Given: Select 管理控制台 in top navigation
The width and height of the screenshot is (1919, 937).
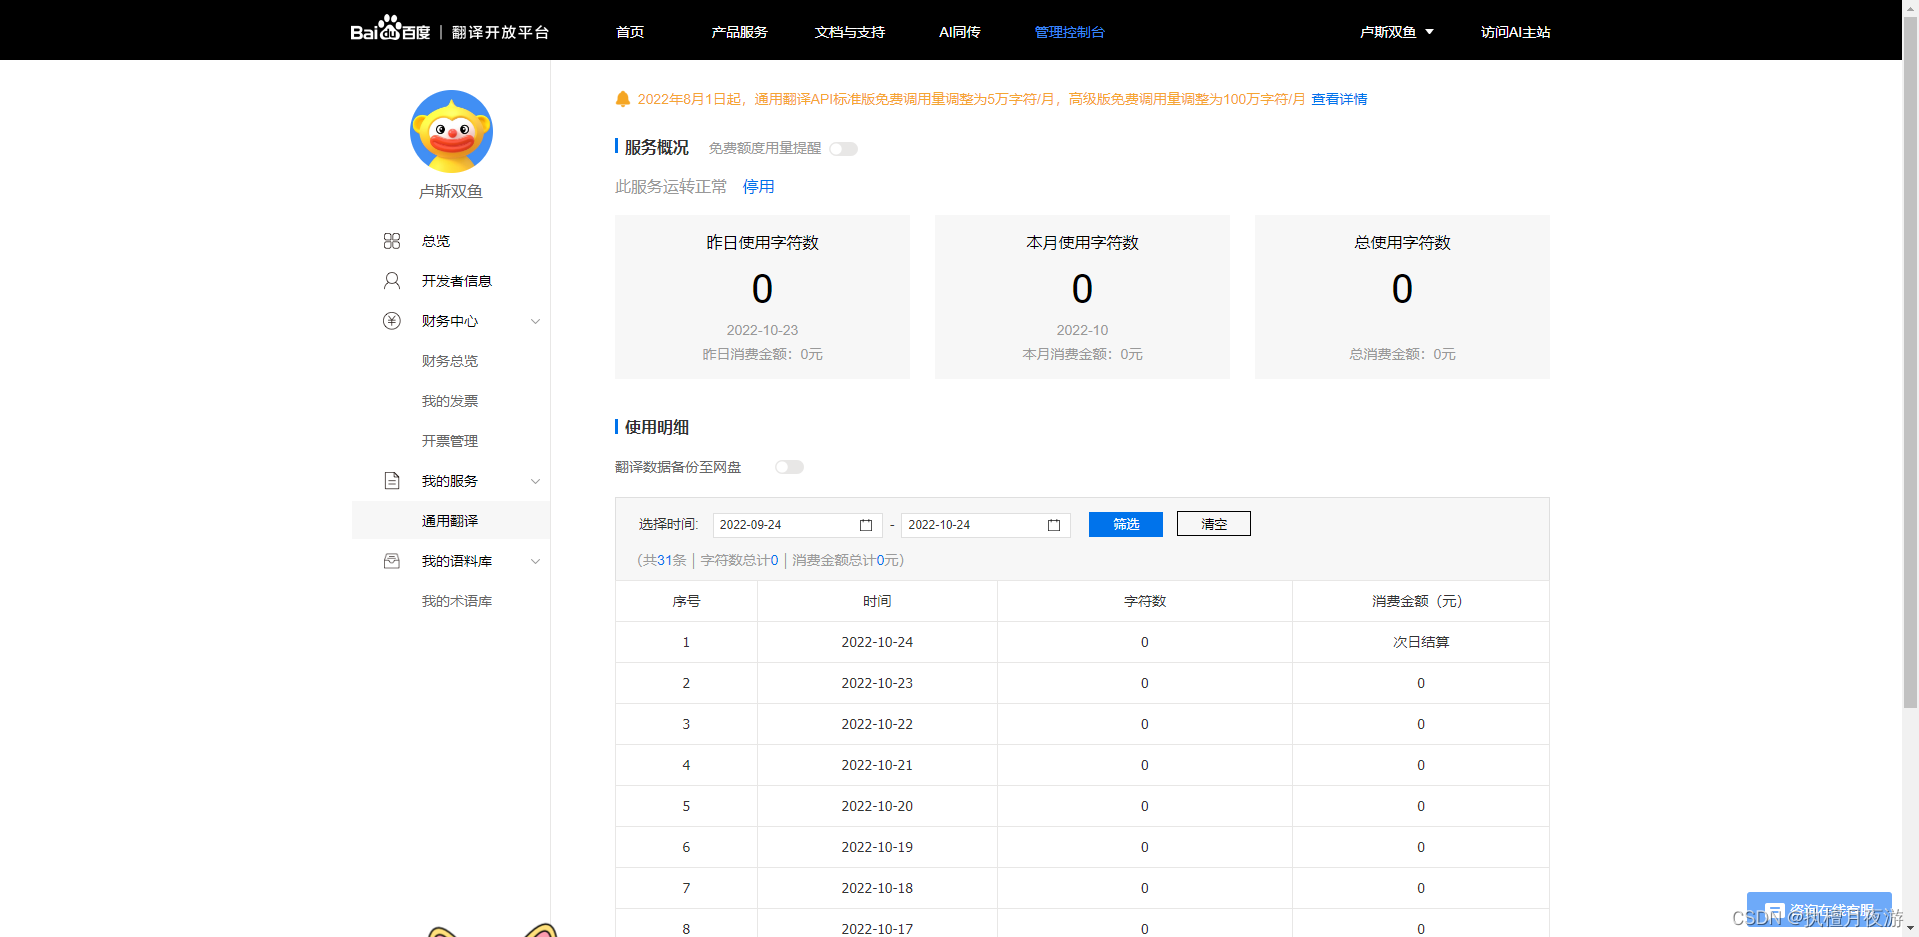Looking at the screenshot, I should (1069, 32).
